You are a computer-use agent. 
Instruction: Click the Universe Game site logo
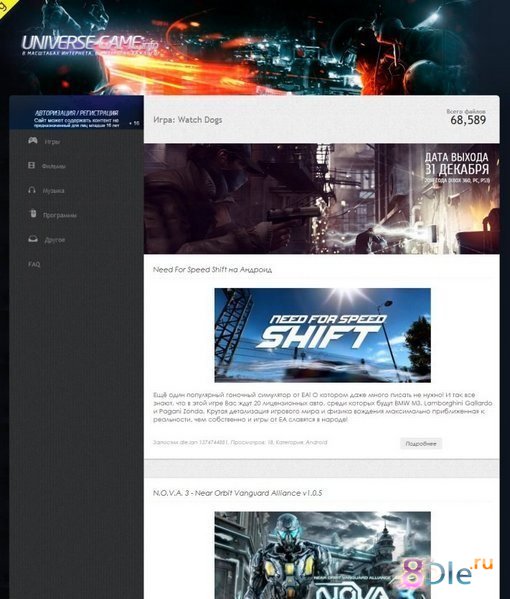[x=90, y=45]
